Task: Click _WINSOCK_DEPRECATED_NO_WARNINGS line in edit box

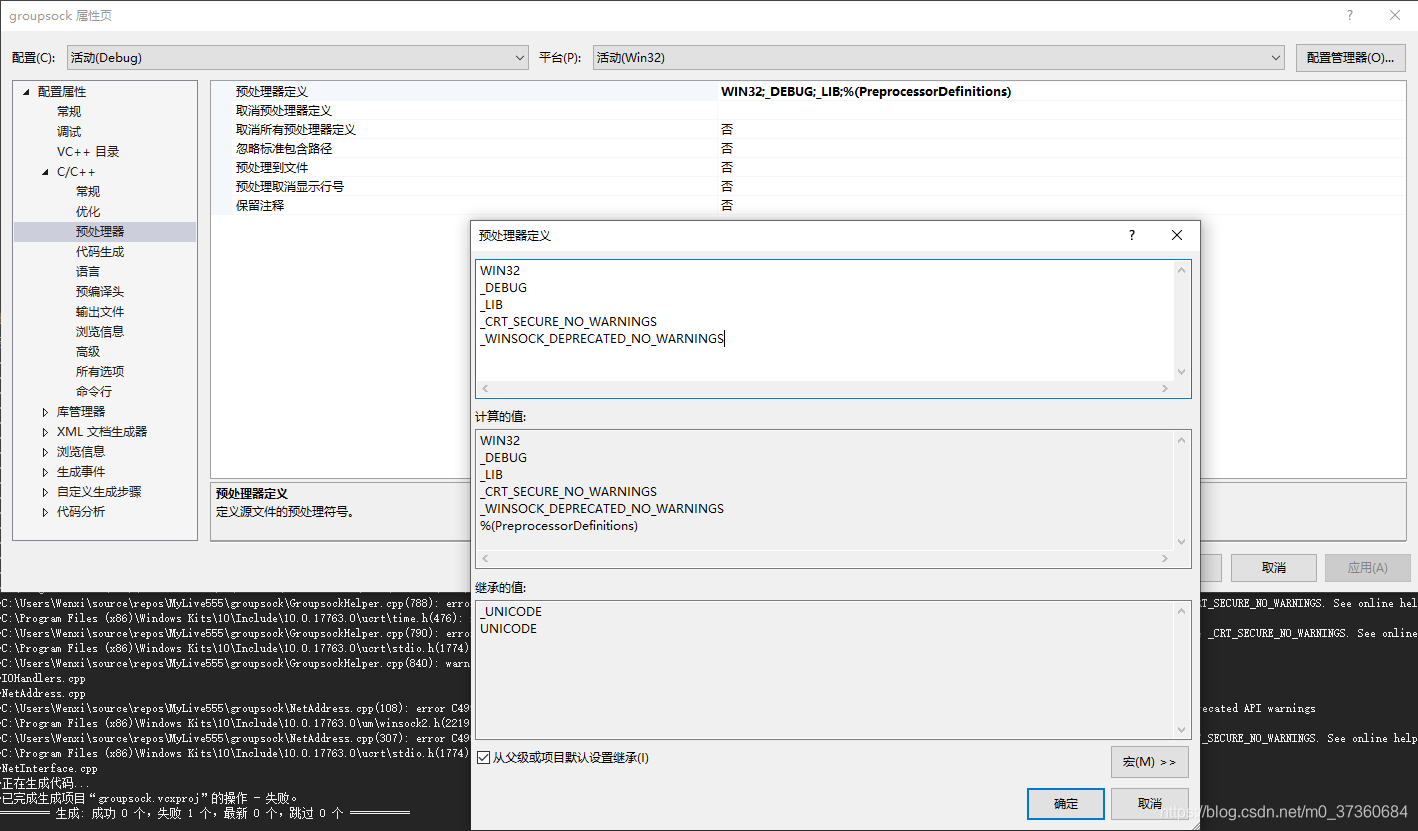Action: click(x=602, y=339)
